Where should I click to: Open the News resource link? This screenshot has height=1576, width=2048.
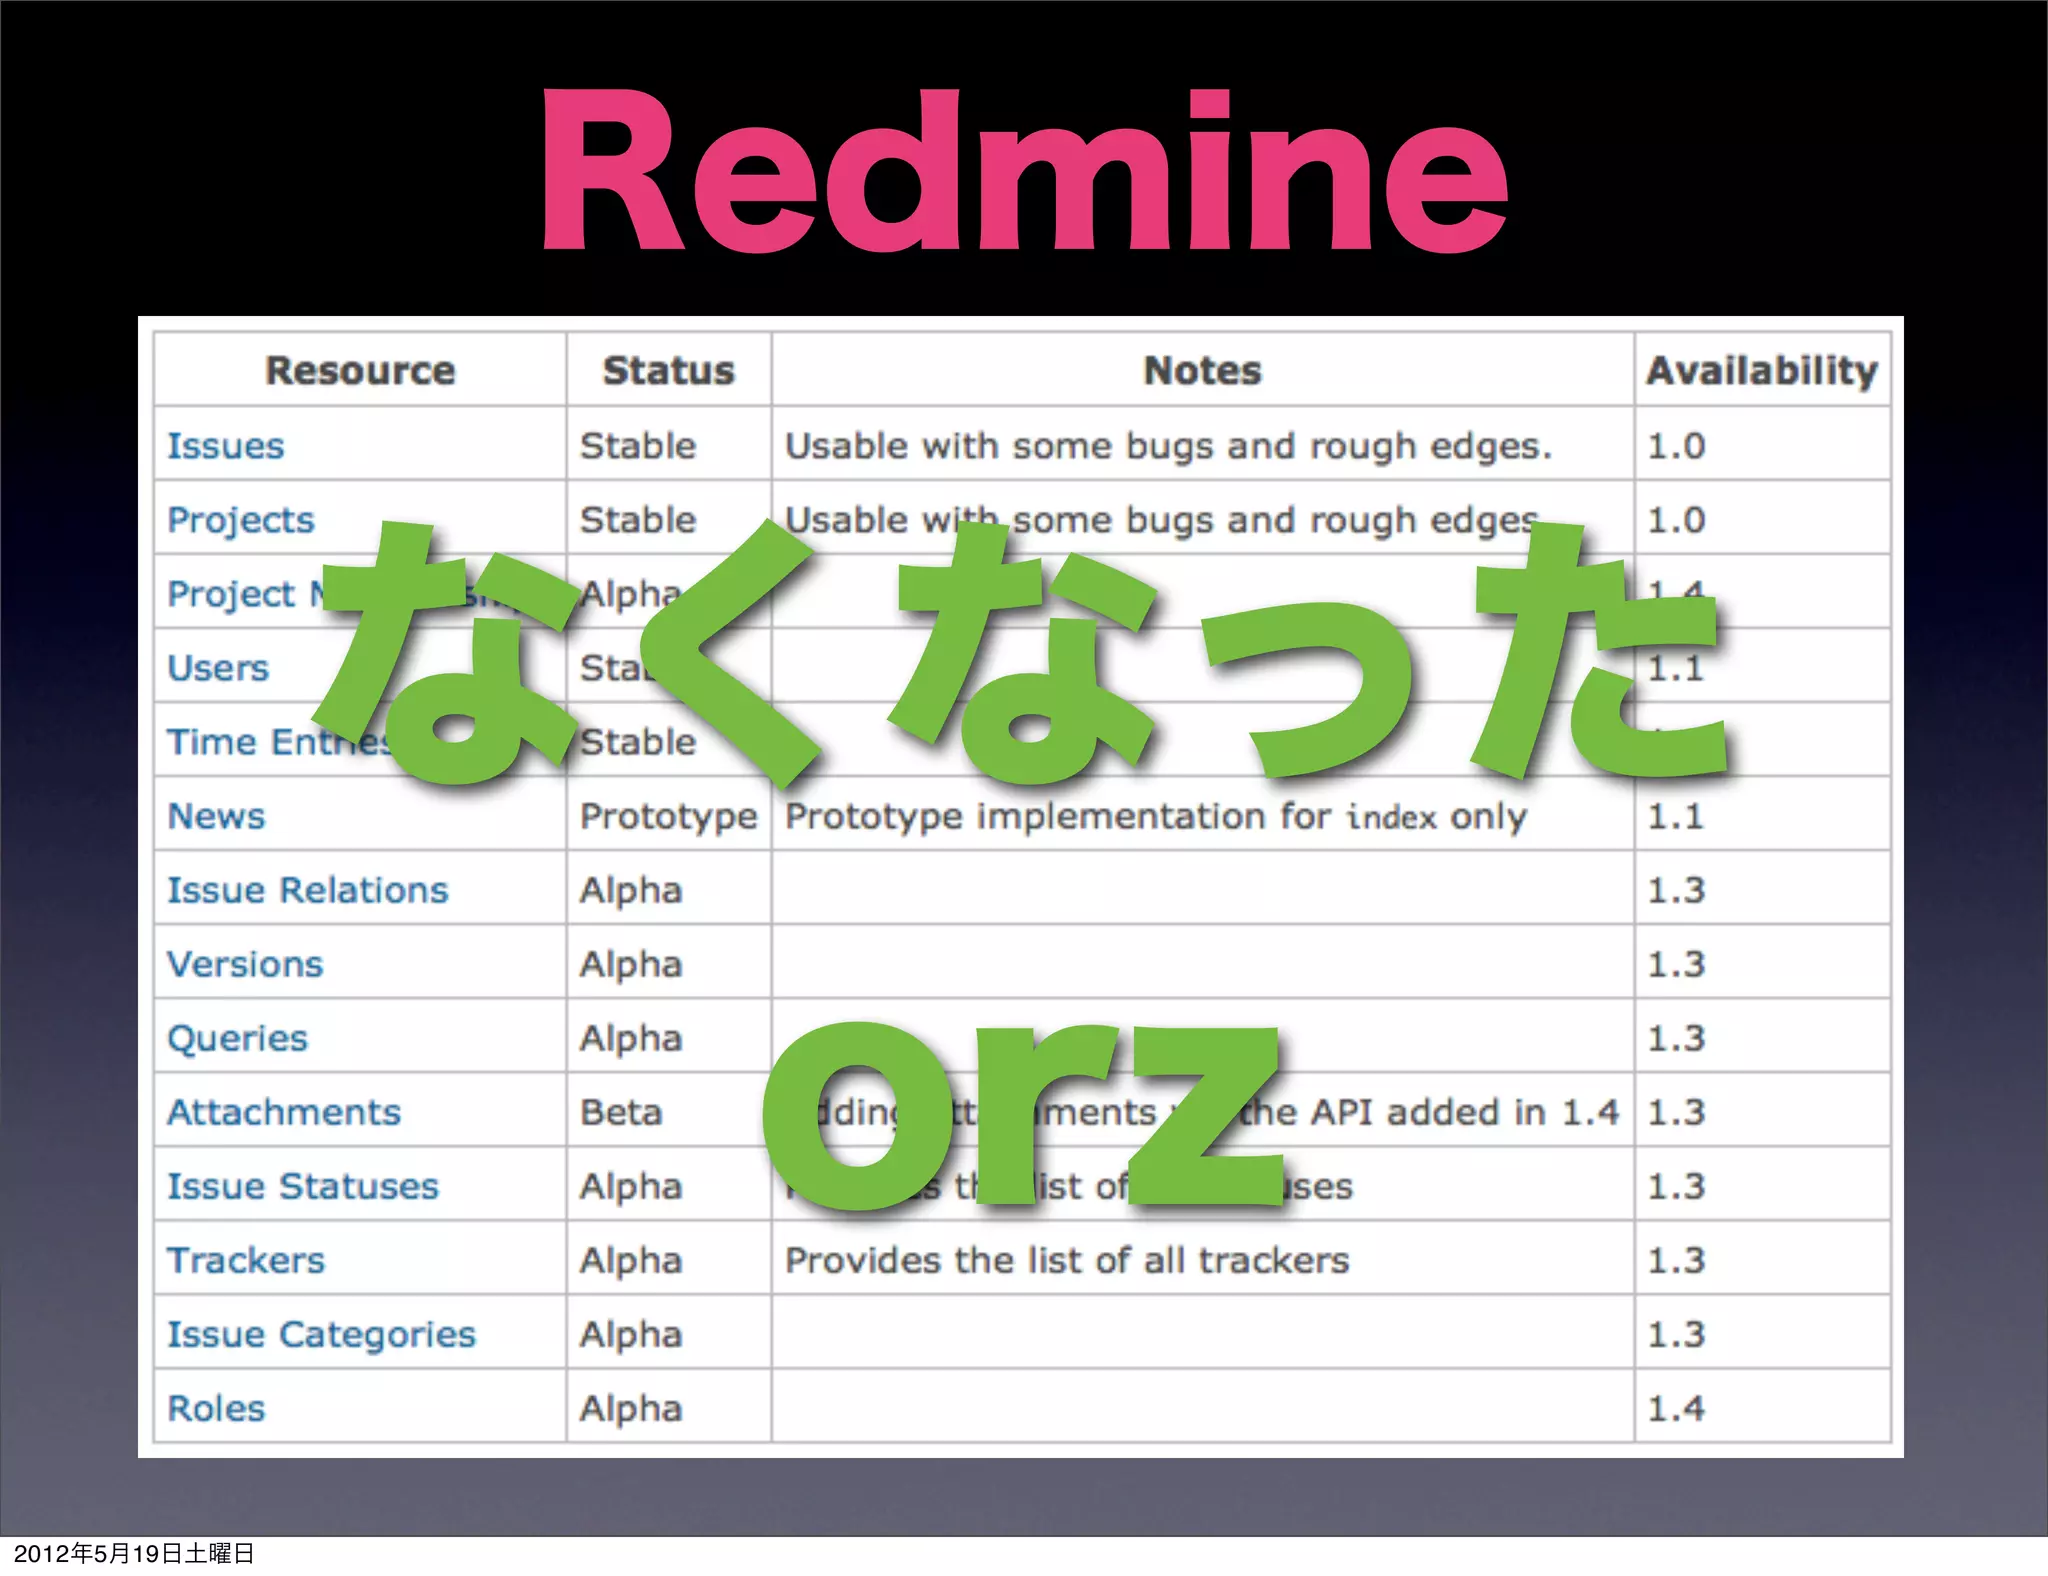216,816
